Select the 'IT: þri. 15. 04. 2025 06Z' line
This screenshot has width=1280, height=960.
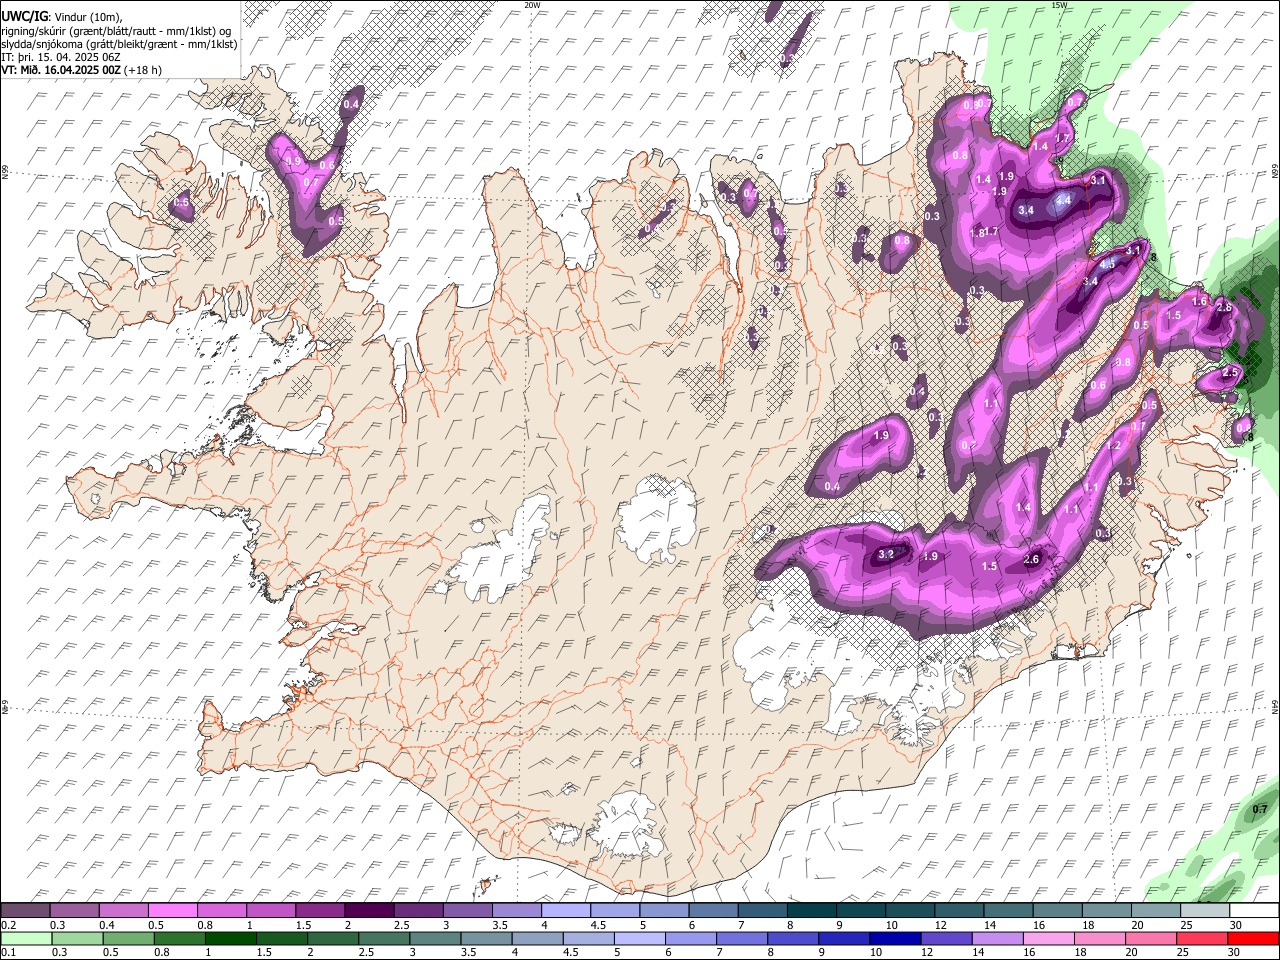point(60,56)
